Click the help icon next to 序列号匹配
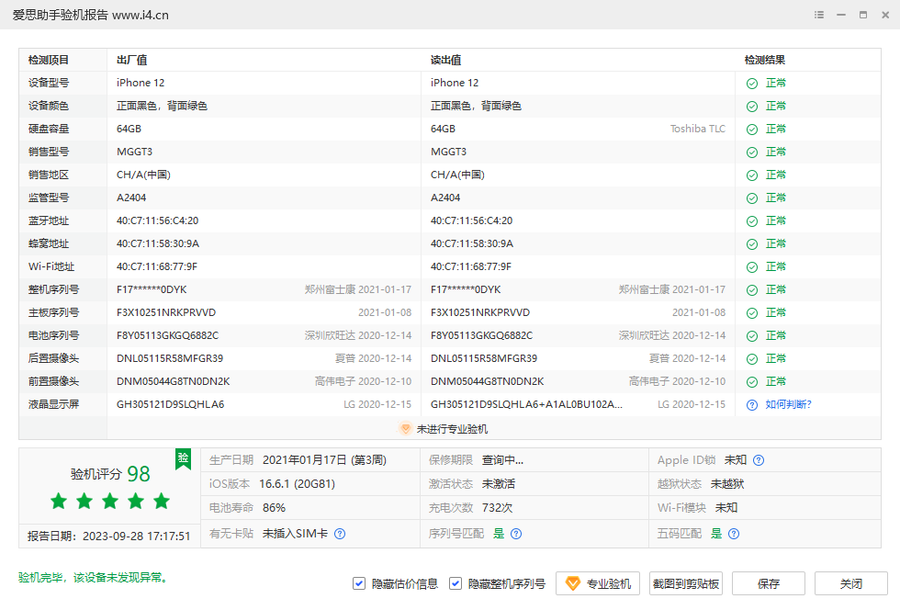Viewport: 900px width, 610px height. coord(516,534)
